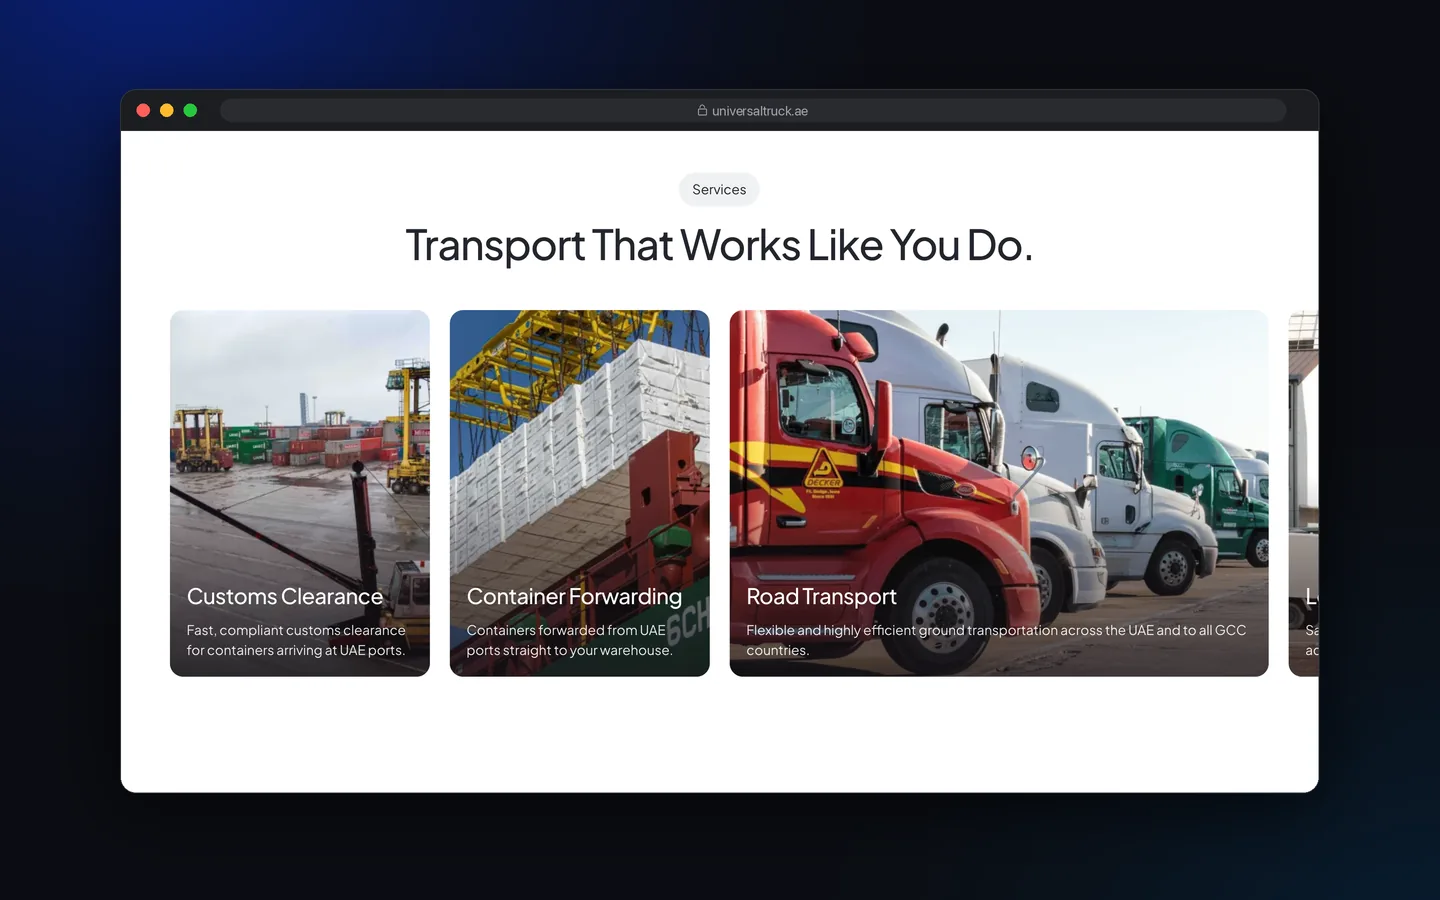Open the Container Forwarding card image
1440x900 pixels.
click(580, 493)
